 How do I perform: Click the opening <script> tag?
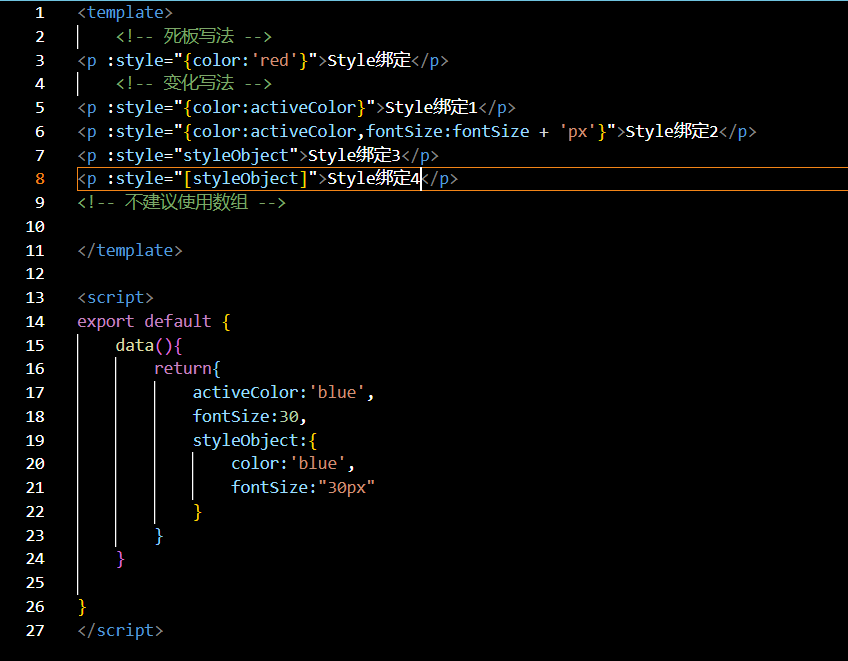pos(115,298)
